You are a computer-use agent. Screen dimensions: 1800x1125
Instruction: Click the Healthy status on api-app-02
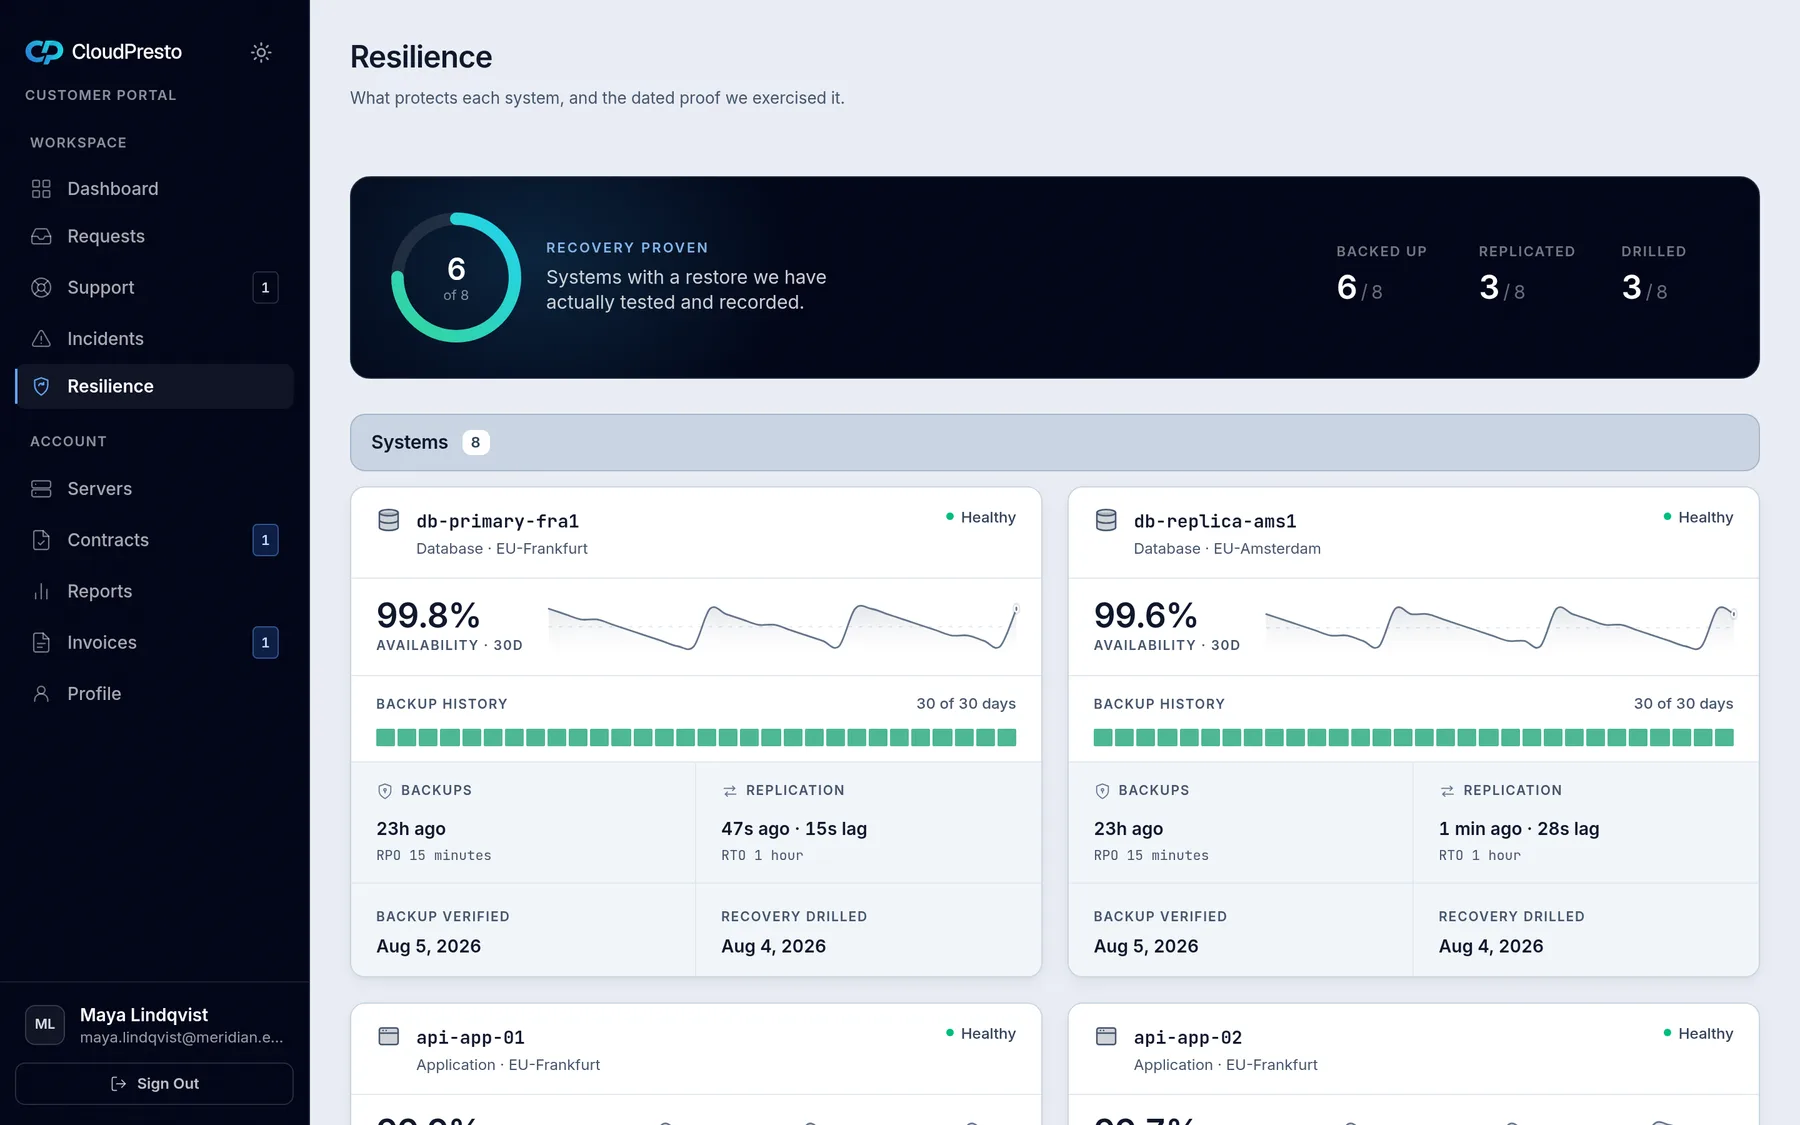tap(1698, 1034)
